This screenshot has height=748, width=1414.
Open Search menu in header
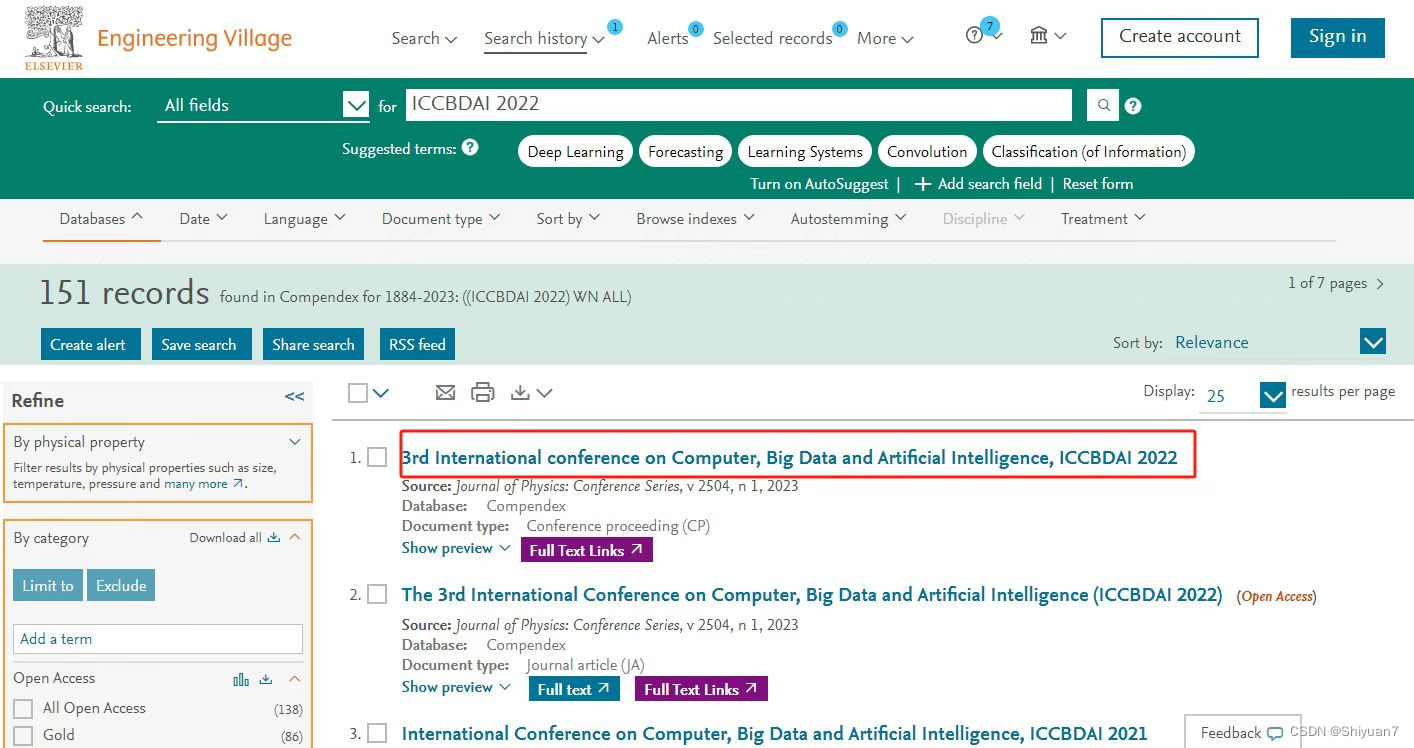tap(424, 38)
